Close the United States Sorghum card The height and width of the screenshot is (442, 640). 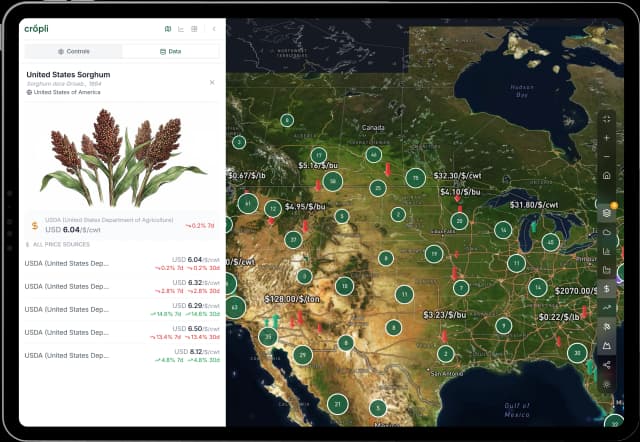coord(212,82)
